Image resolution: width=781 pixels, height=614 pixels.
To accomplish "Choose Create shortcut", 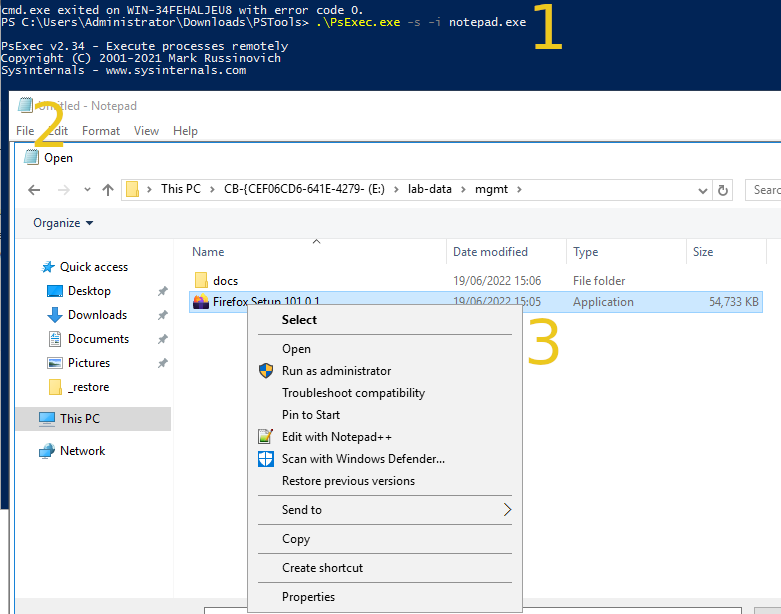I will pyautogui.click(x=385, y=568).
